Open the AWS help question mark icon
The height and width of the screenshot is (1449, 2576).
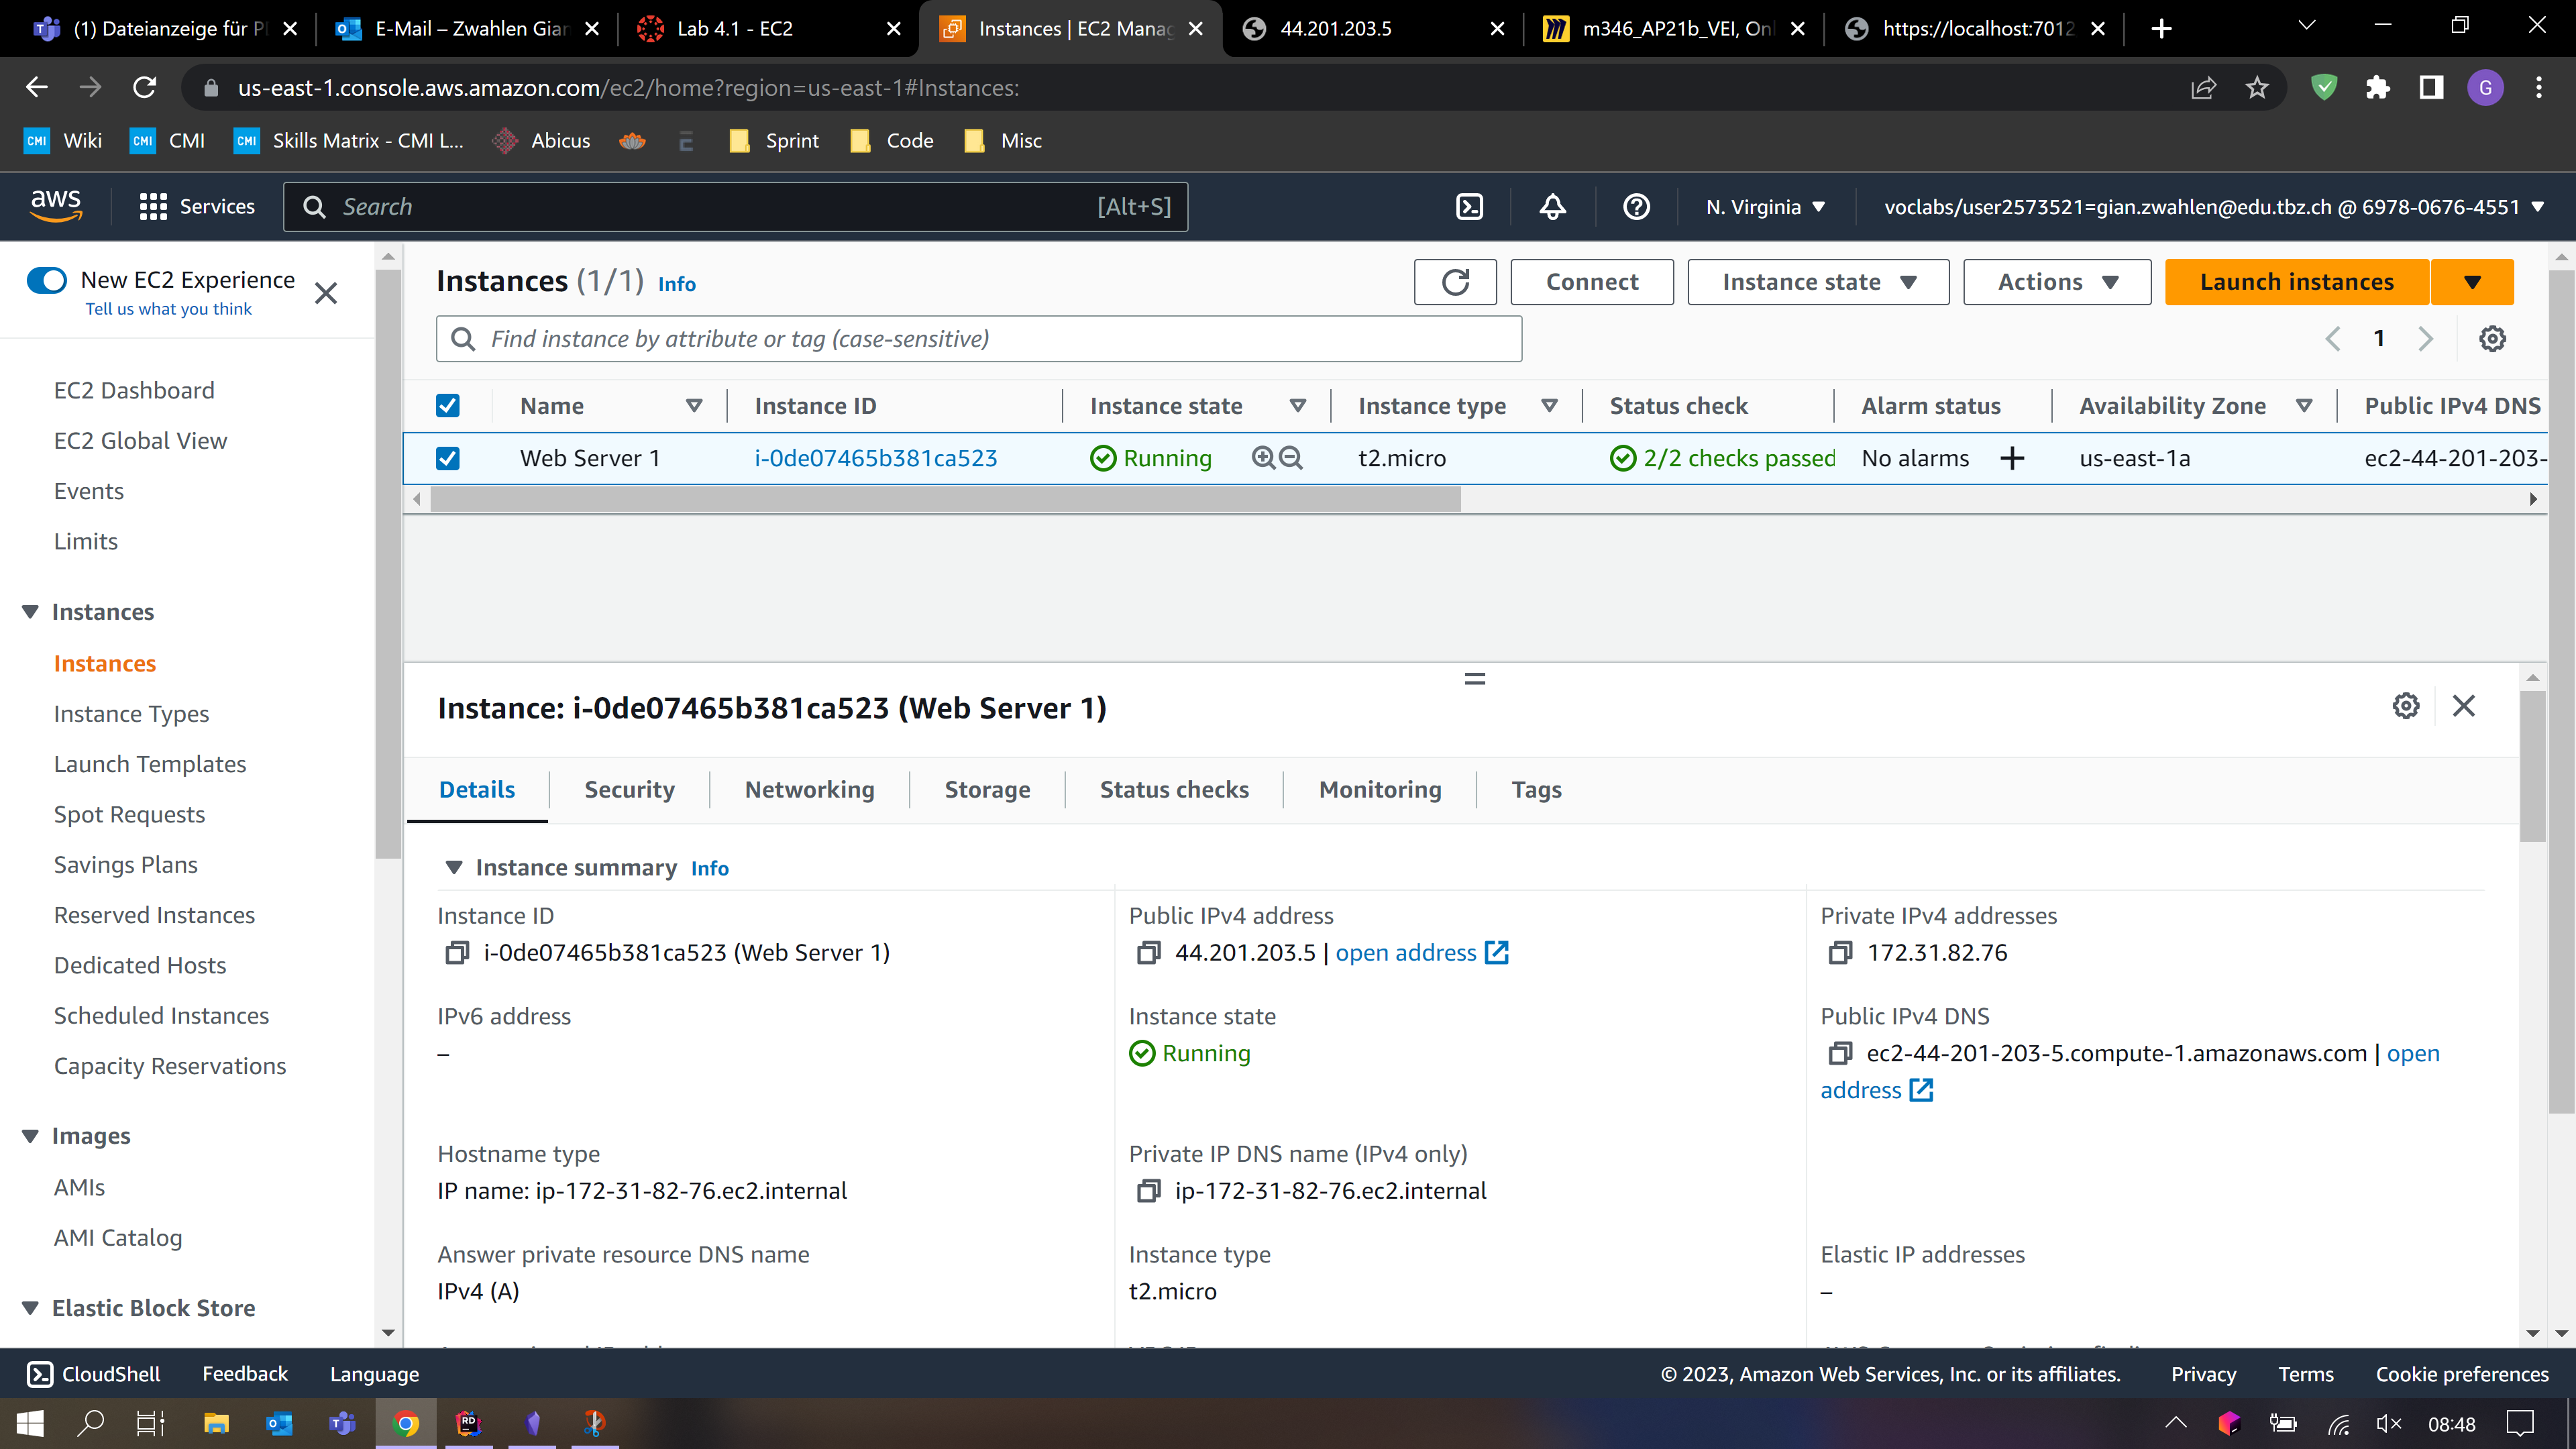[x=1636, y=207]
